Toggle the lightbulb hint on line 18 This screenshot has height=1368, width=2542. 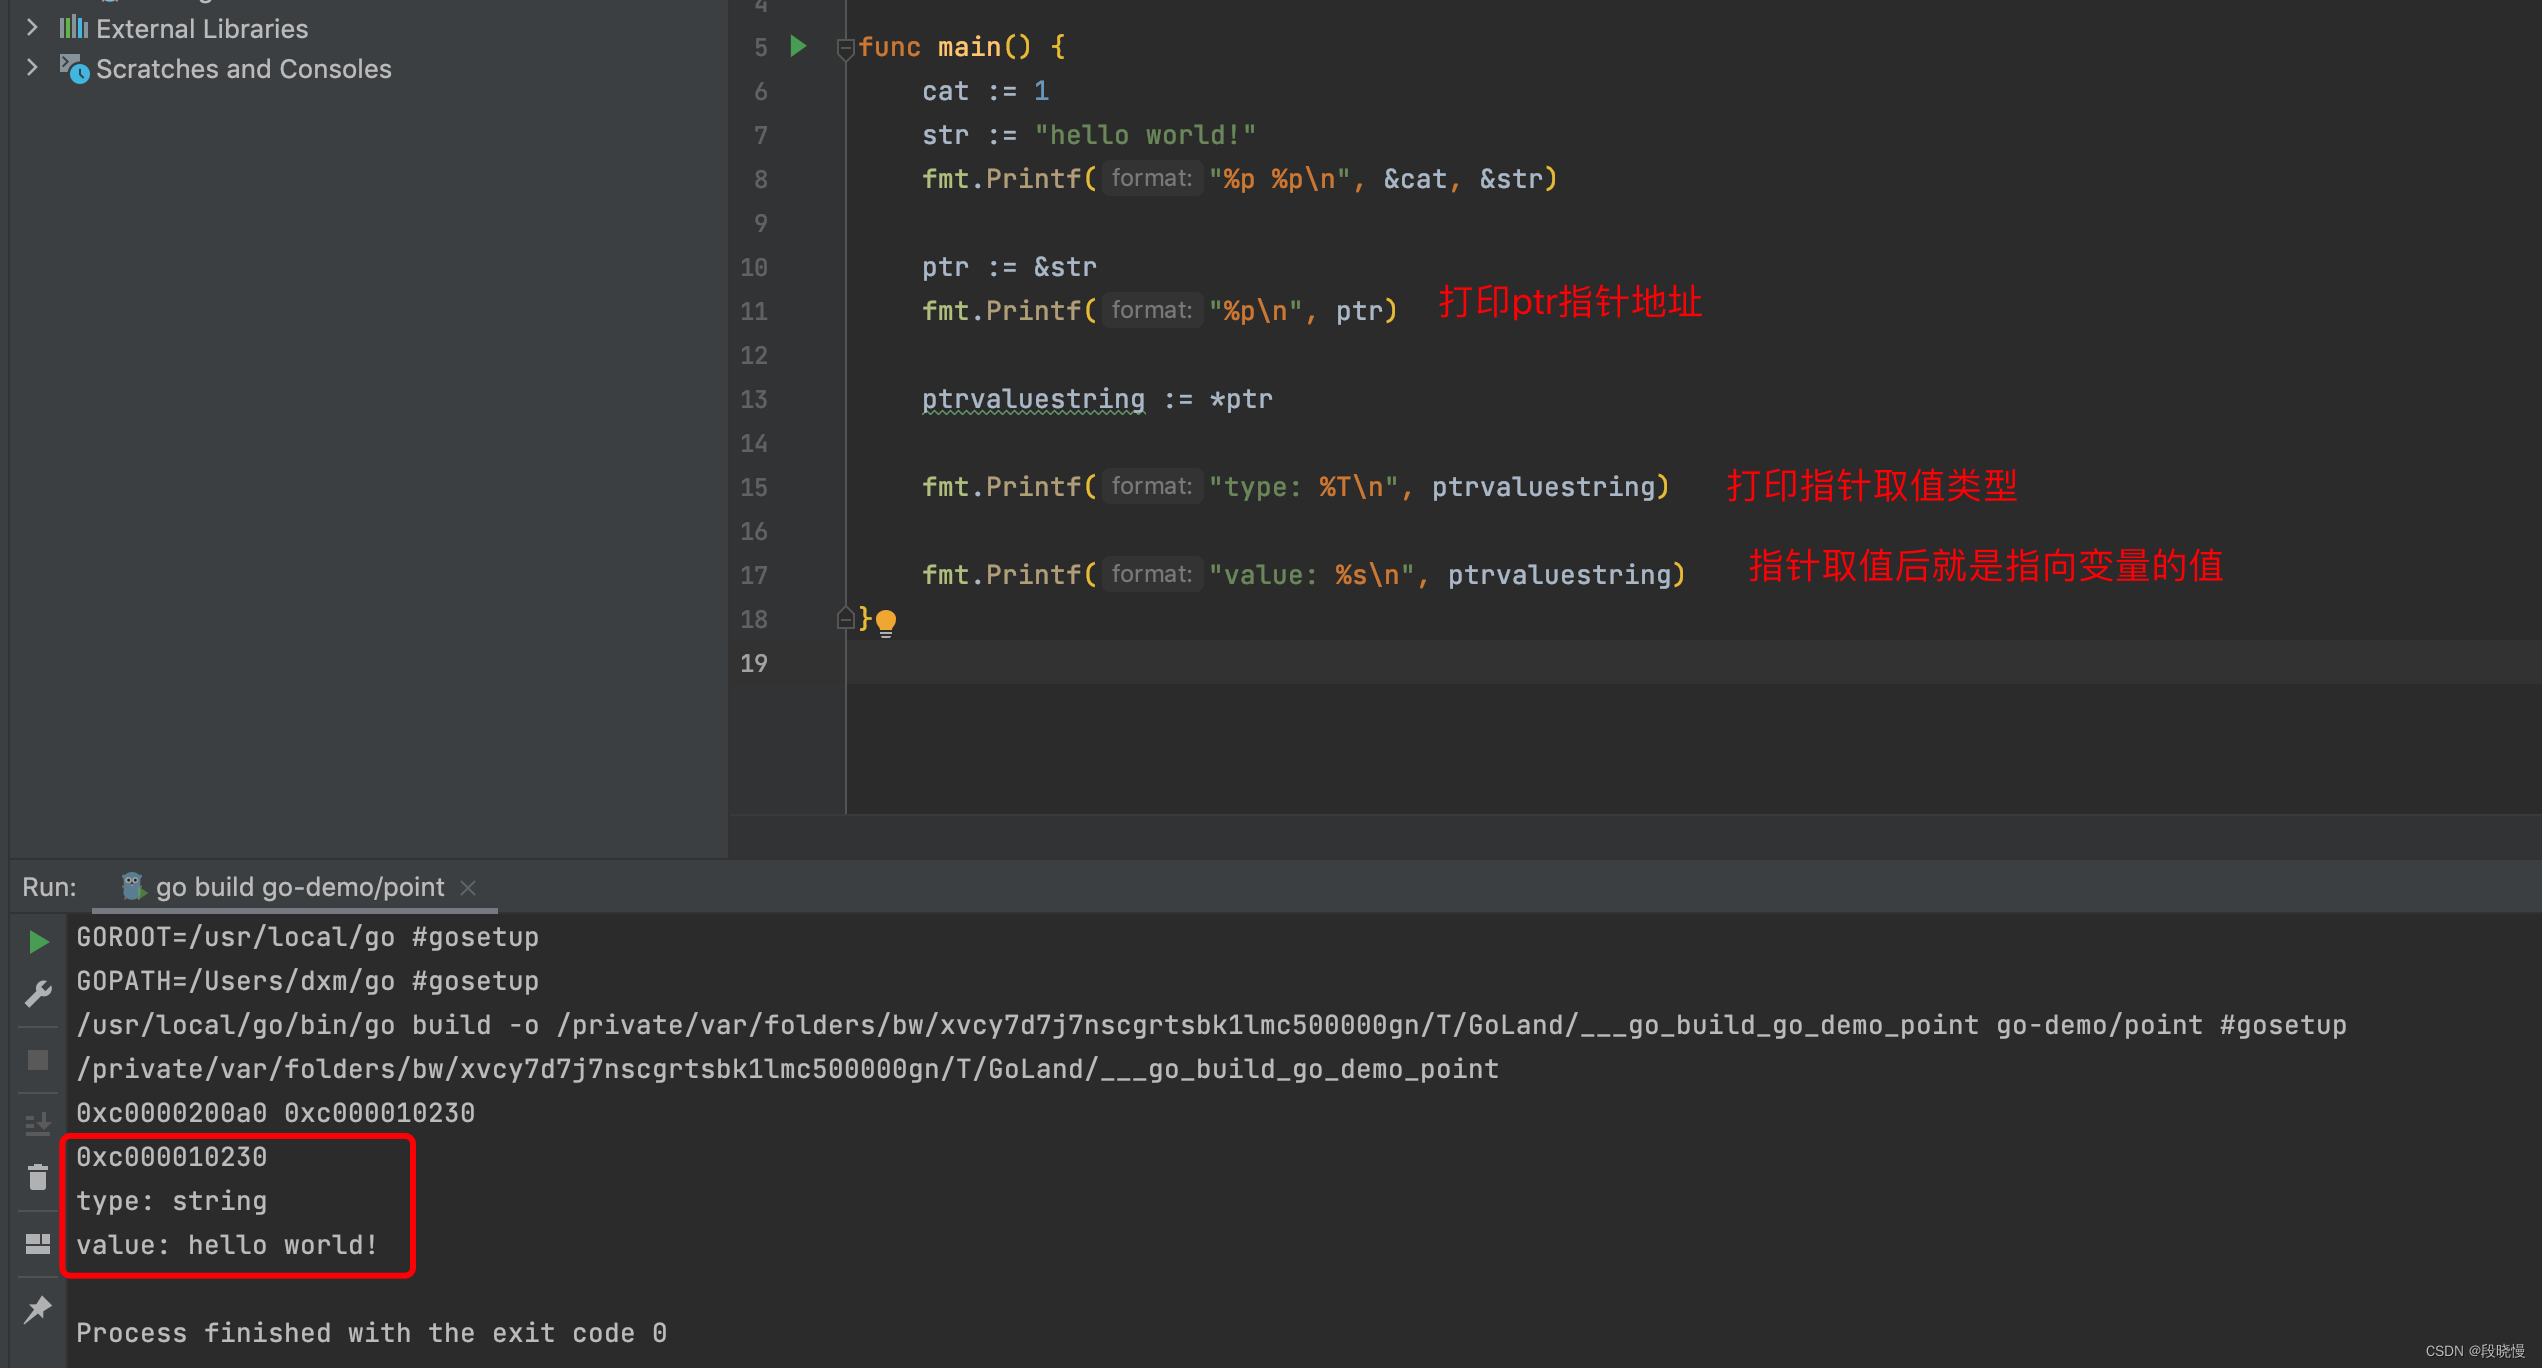tap(884, 618)
